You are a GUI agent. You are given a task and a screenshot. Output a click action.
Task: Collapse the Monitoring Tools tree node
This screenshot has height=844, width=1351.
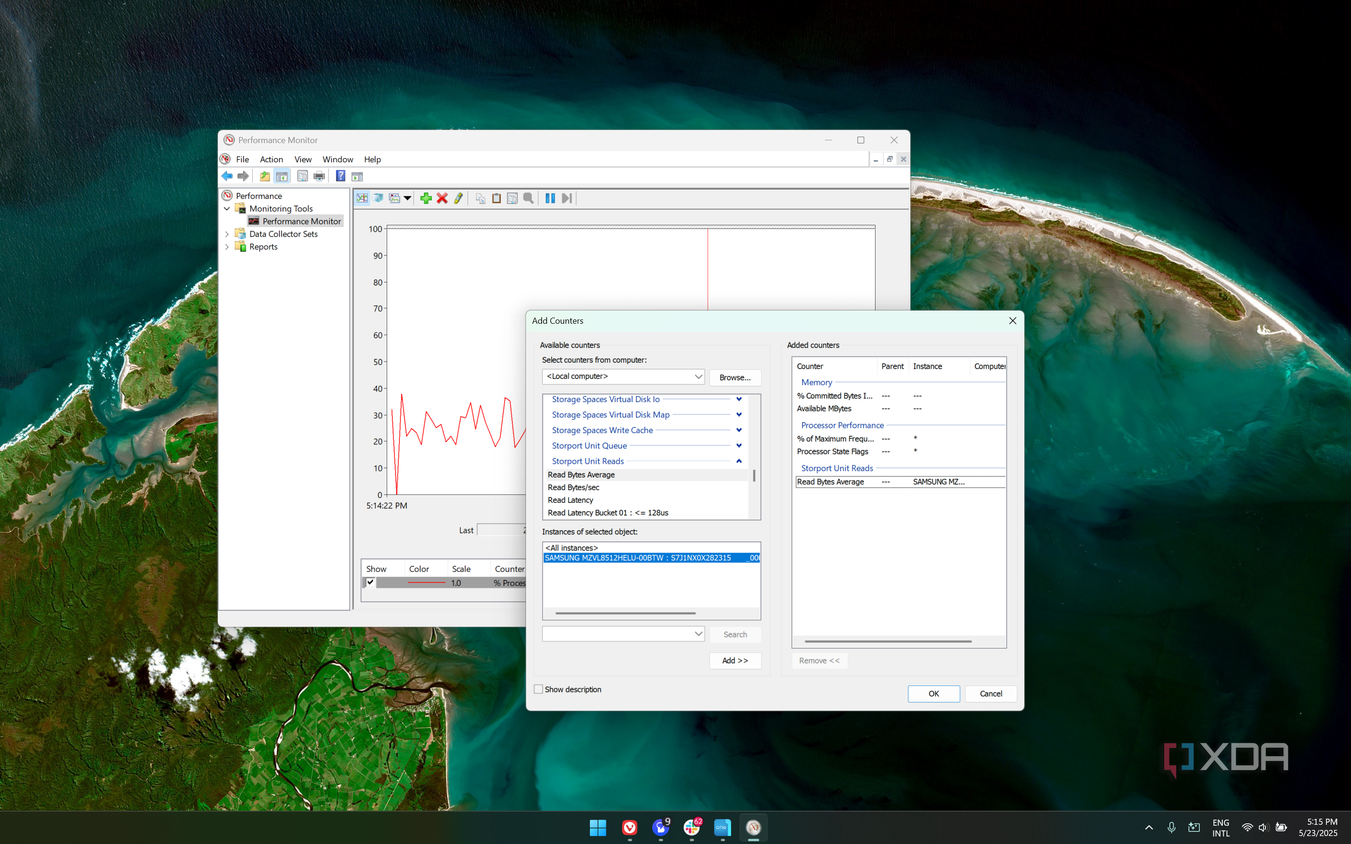pyautogui.click(x=227, y=209)
